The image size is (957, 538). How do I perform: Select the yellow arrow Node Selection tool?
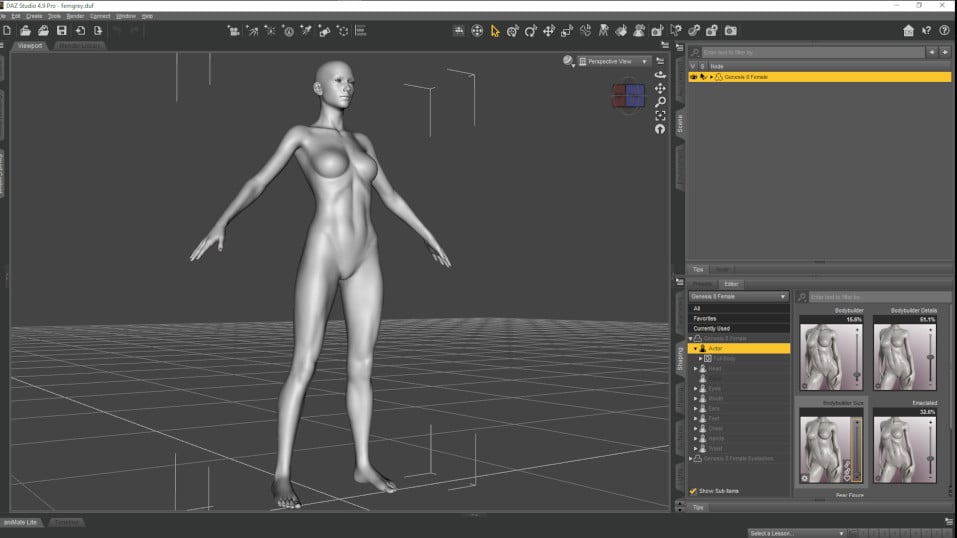(x=494, y=31)
